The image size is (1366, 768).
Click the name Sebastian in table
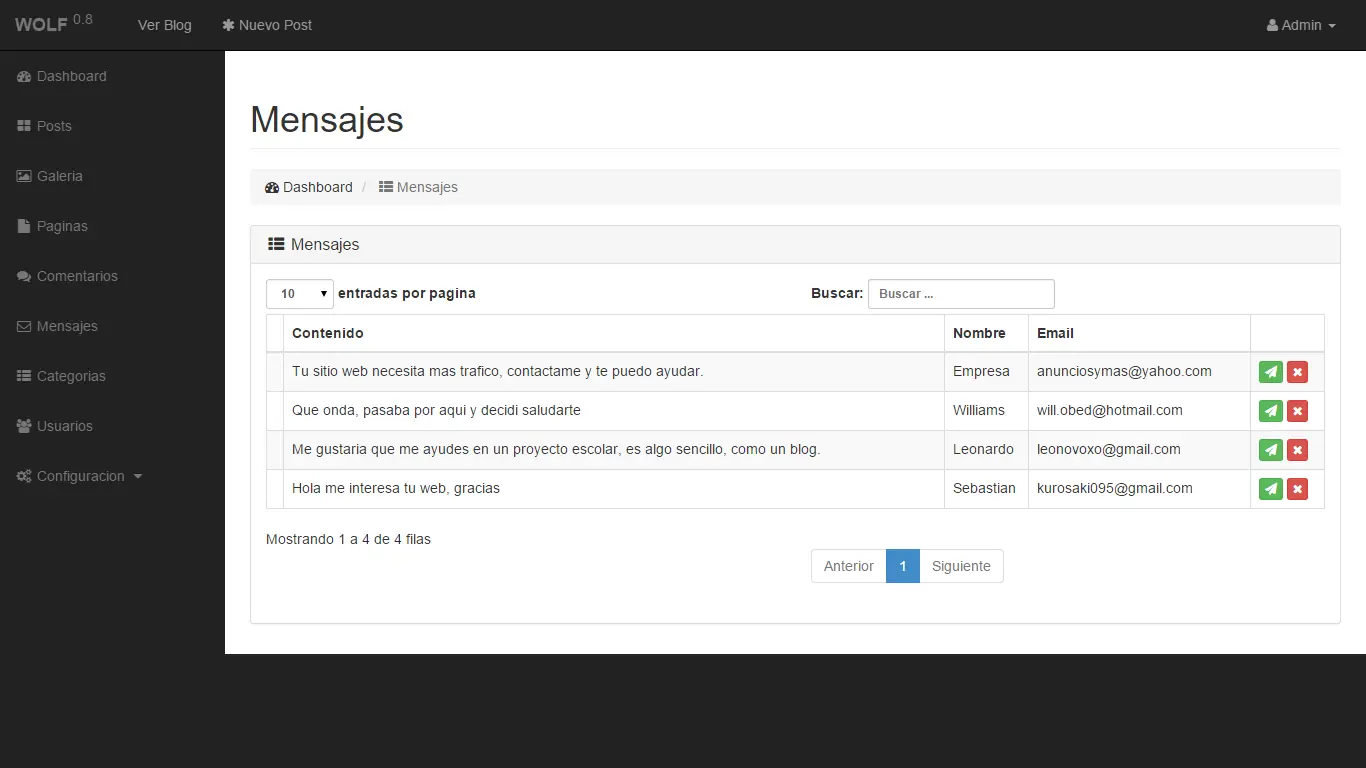(x=984, y=488)
